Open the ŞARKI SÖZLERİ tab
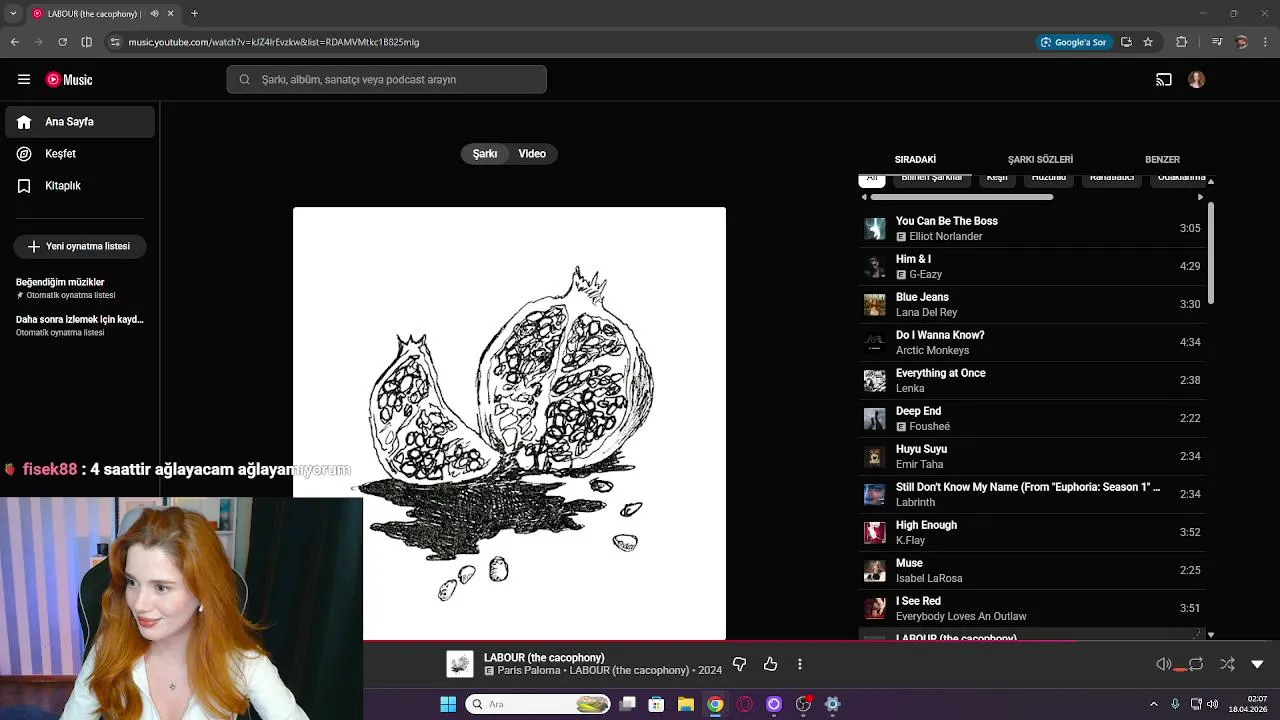 click(x=1040, y=160)
